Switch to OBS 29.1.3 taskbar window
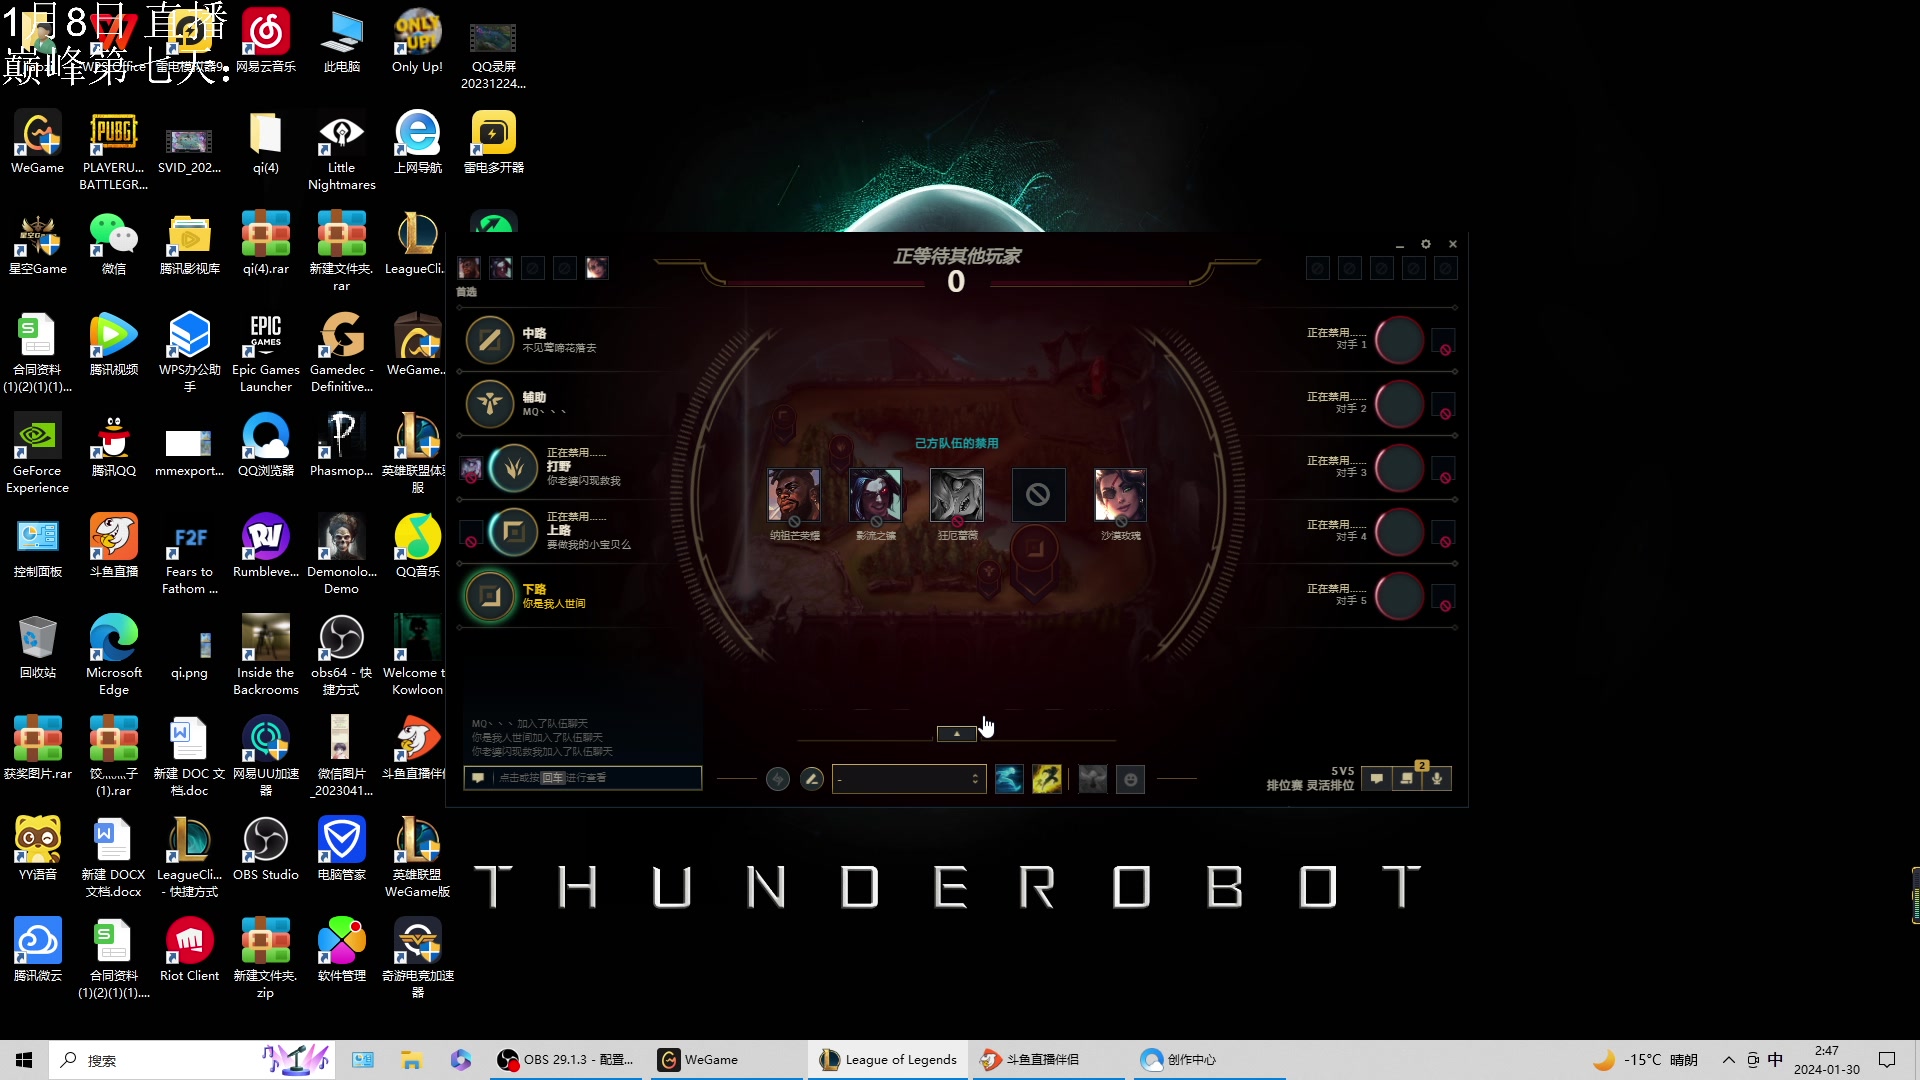This screenshot has width=1920, height=1080. click(x=566, y=1060)
